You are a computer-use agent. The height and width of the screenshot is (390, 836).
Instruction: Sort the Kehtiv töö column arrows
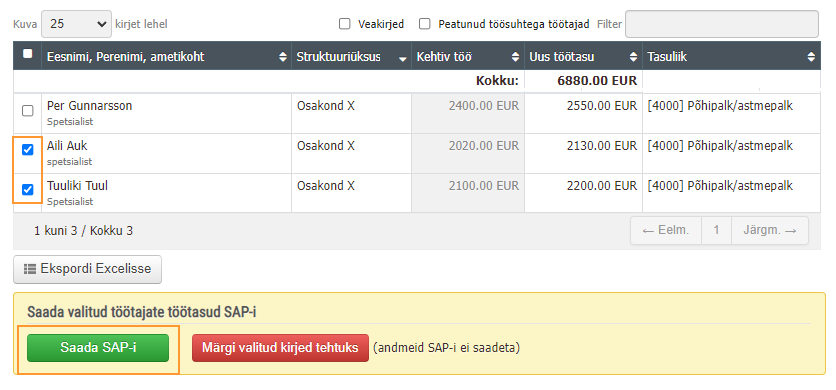[x=516, y=57]
